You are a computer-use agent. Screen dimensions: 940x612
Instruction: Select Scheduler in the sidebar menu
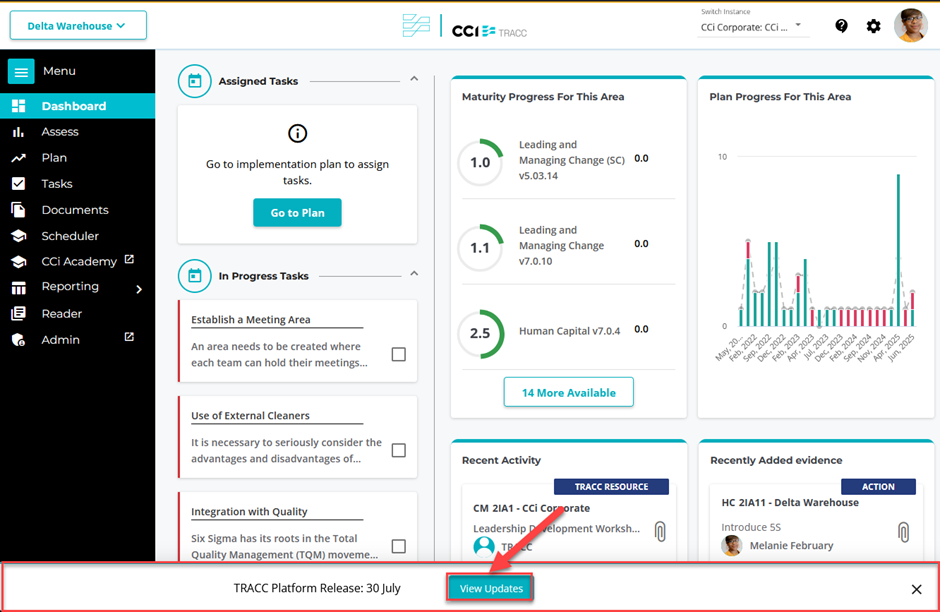pos(70,236)
